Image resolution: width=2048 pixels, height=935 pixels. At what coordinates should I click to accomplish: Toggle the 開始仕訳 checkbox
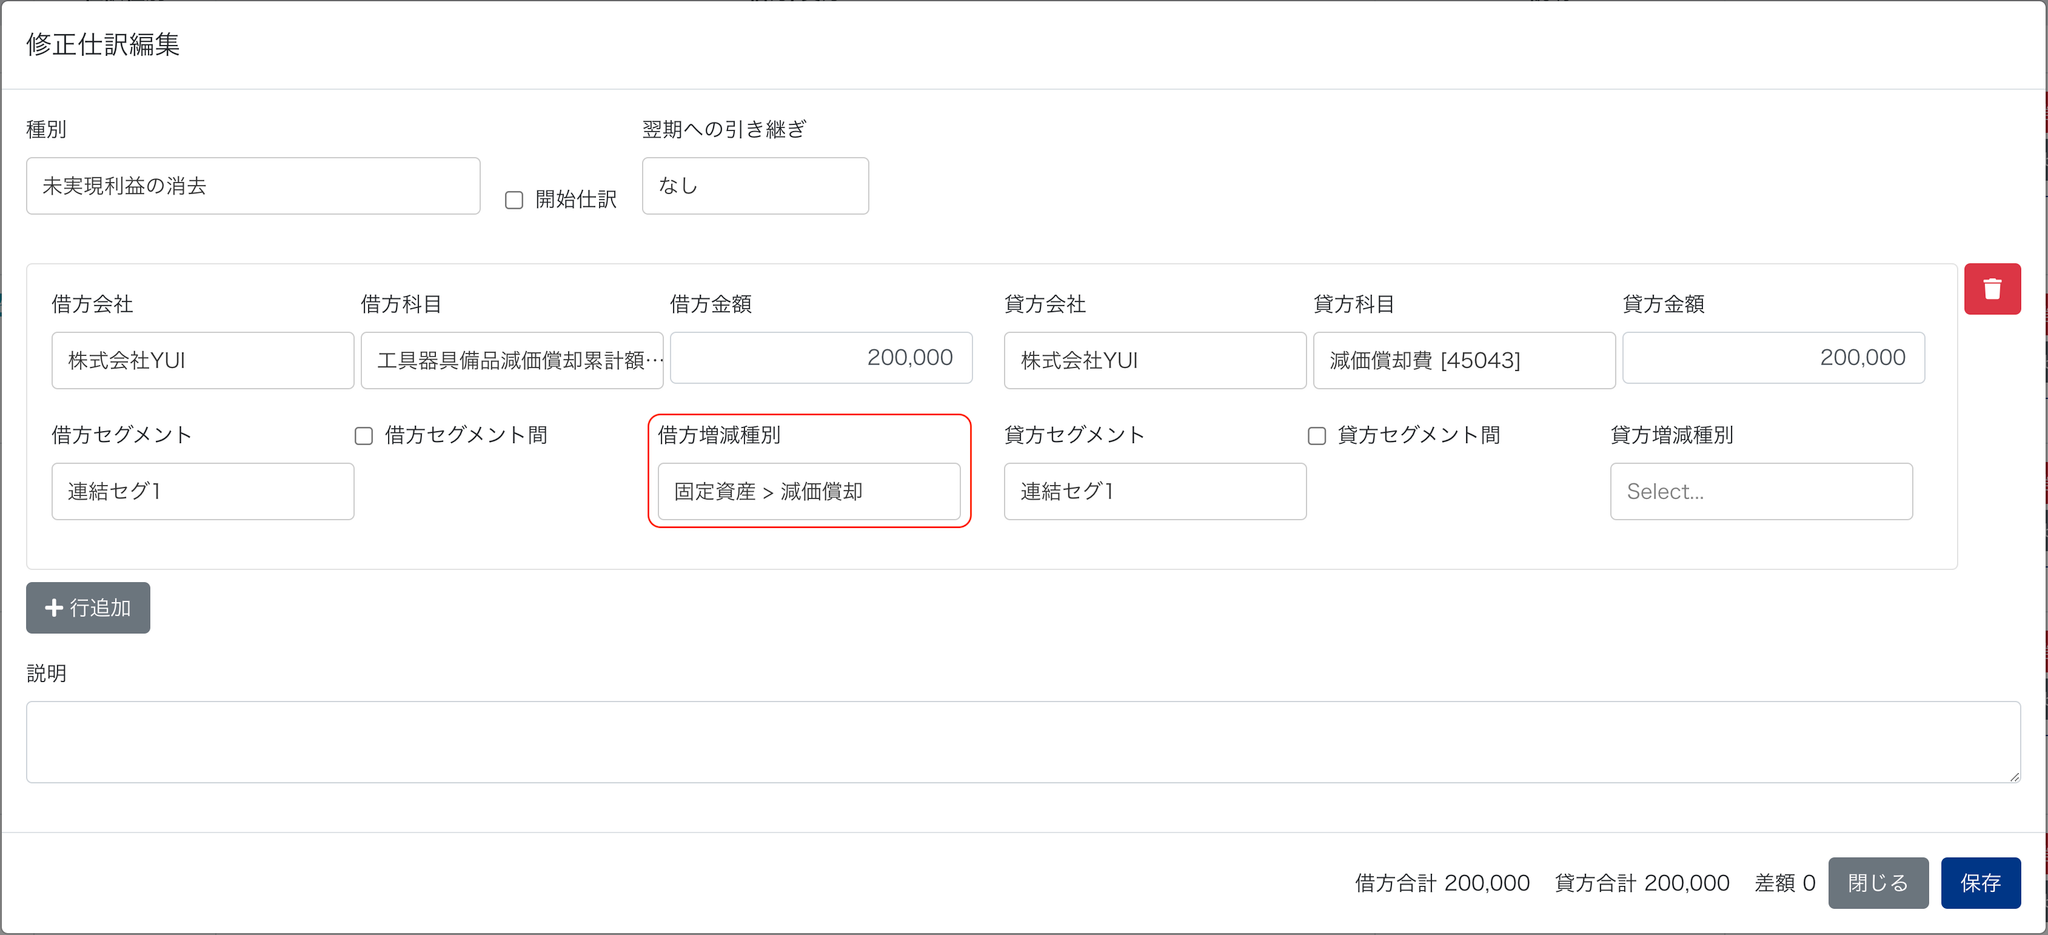[x=514, y=200]
